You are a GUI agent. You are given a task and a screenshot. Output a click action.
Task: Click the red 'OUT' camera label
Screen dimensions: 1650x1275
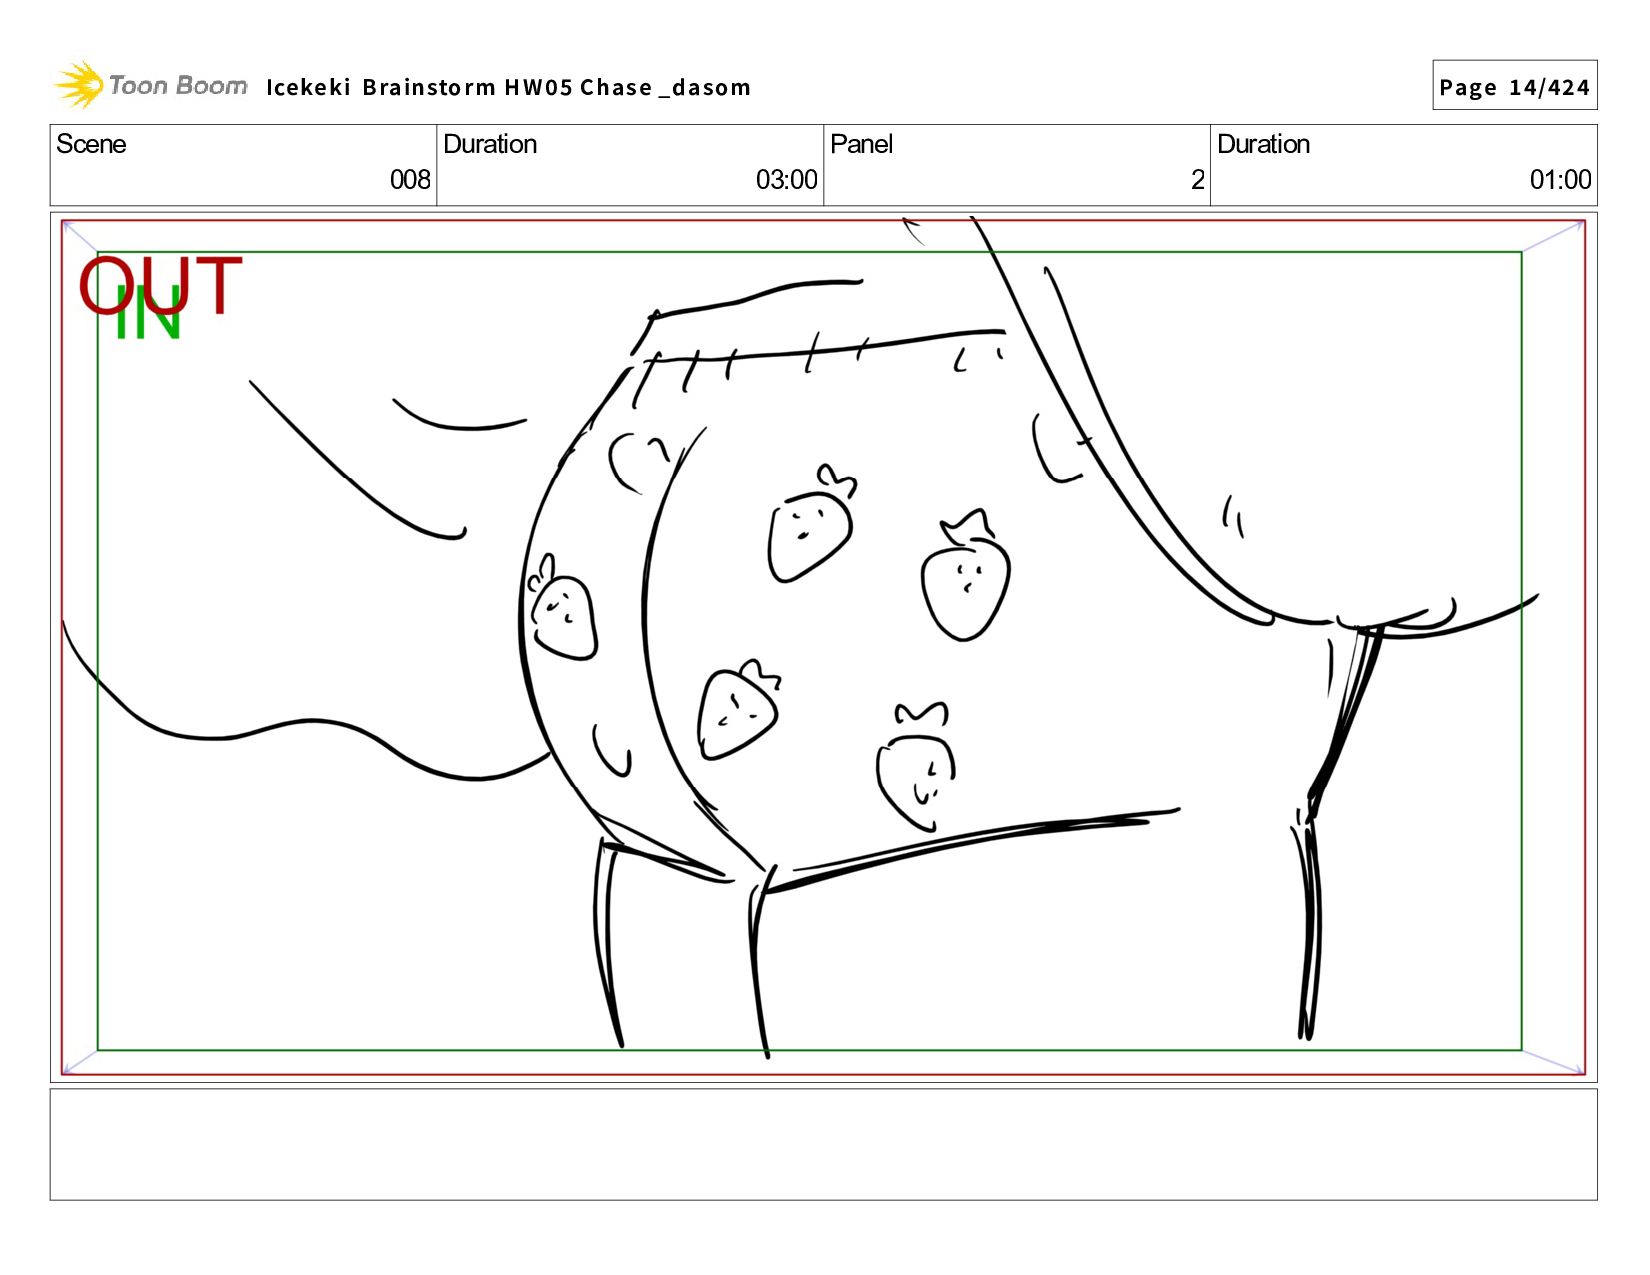pyautogui.click(x=161, y=285)
